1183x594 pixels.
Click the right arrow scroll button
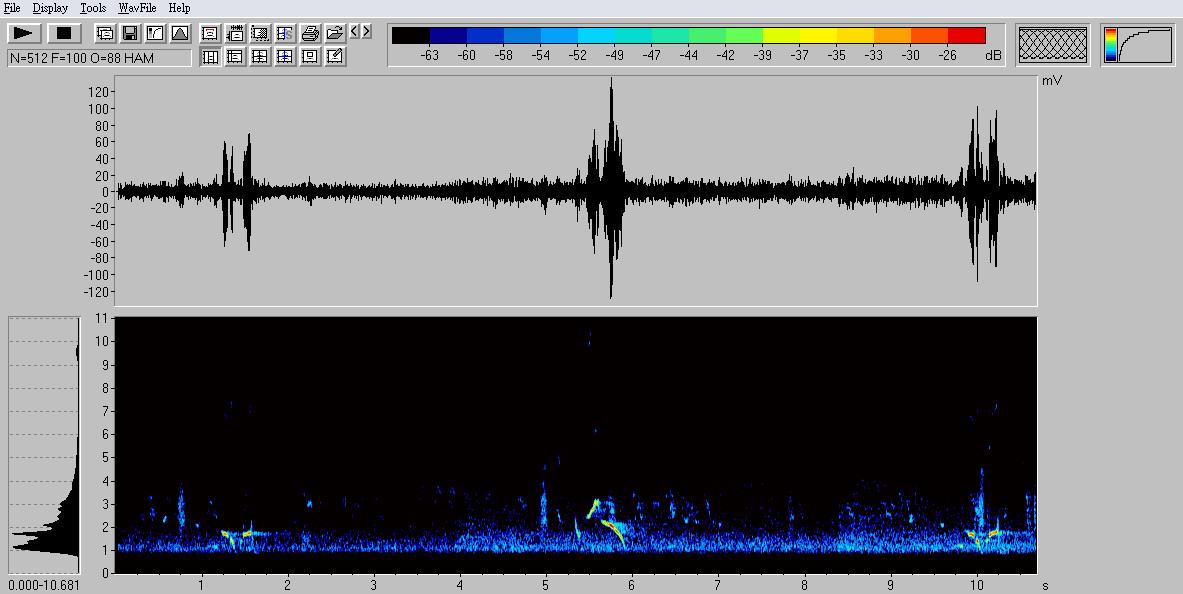(367, 32)
